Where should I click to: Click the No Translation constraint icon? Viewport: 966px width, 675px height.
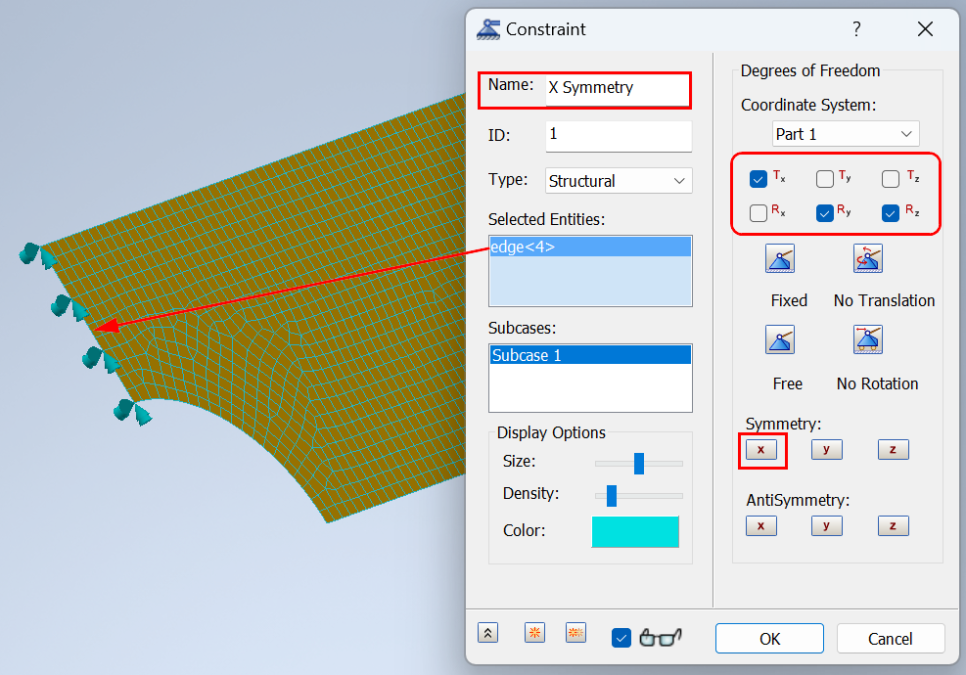(x=867, y=259)
